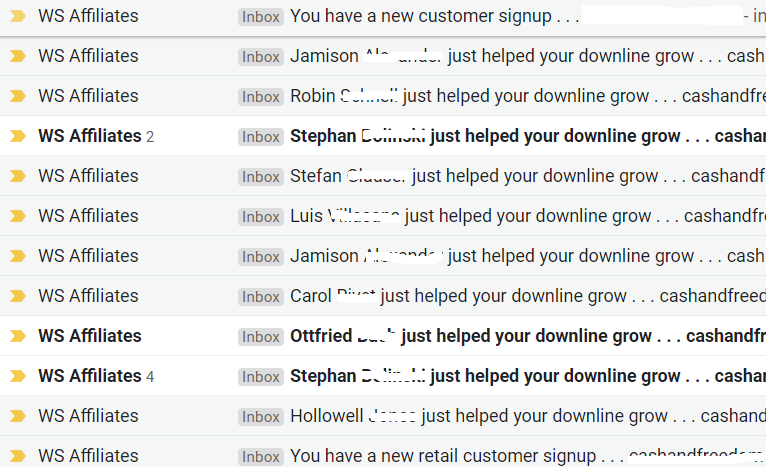The height and width of the screenshot is (467, 766).
Task: Open the email about Luis's downline growth
Action: click(383, 216)
